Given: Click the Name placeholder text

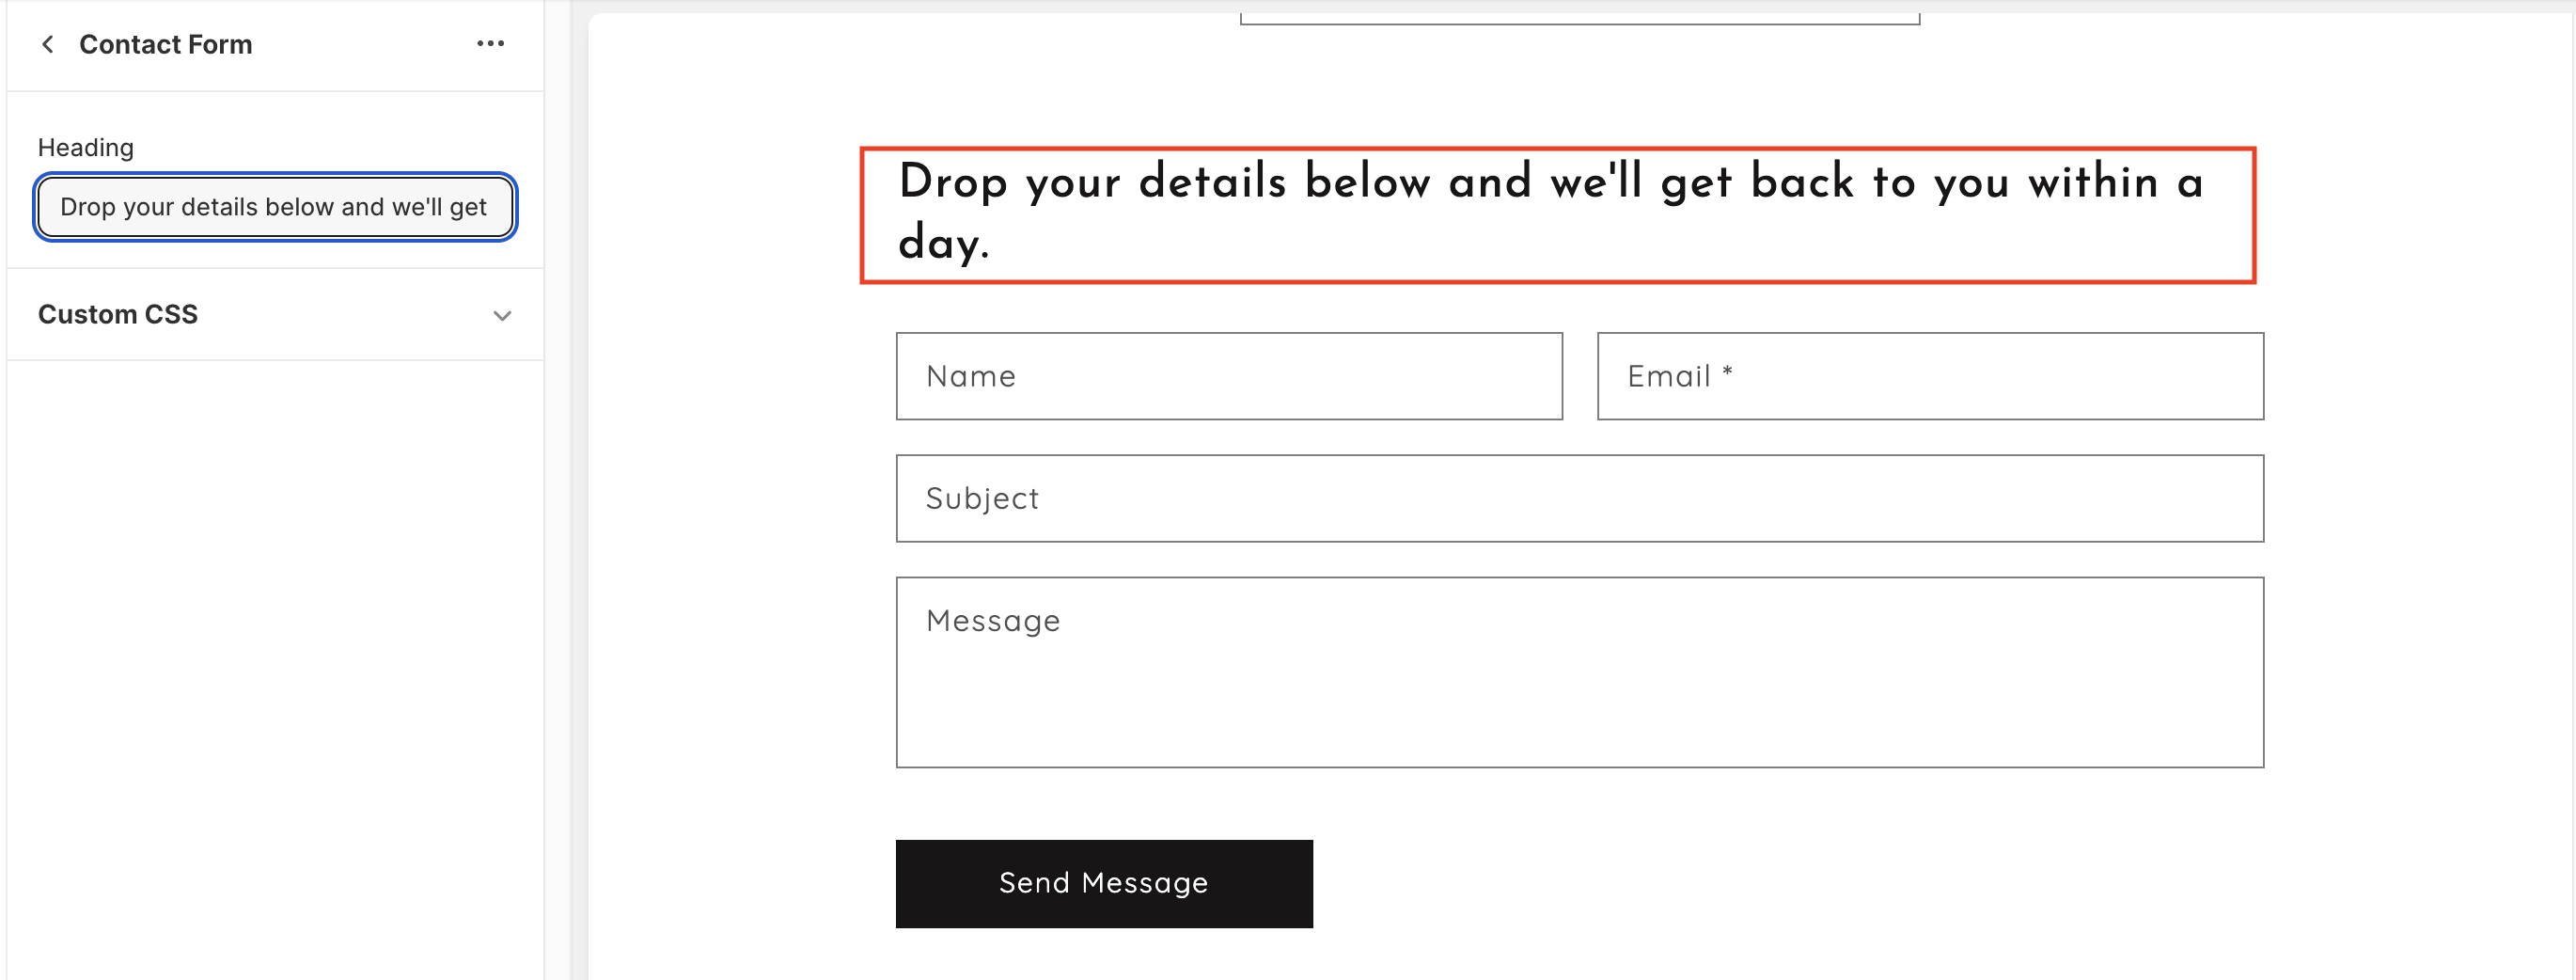Looking at the screenshot, I should (970, 376).
